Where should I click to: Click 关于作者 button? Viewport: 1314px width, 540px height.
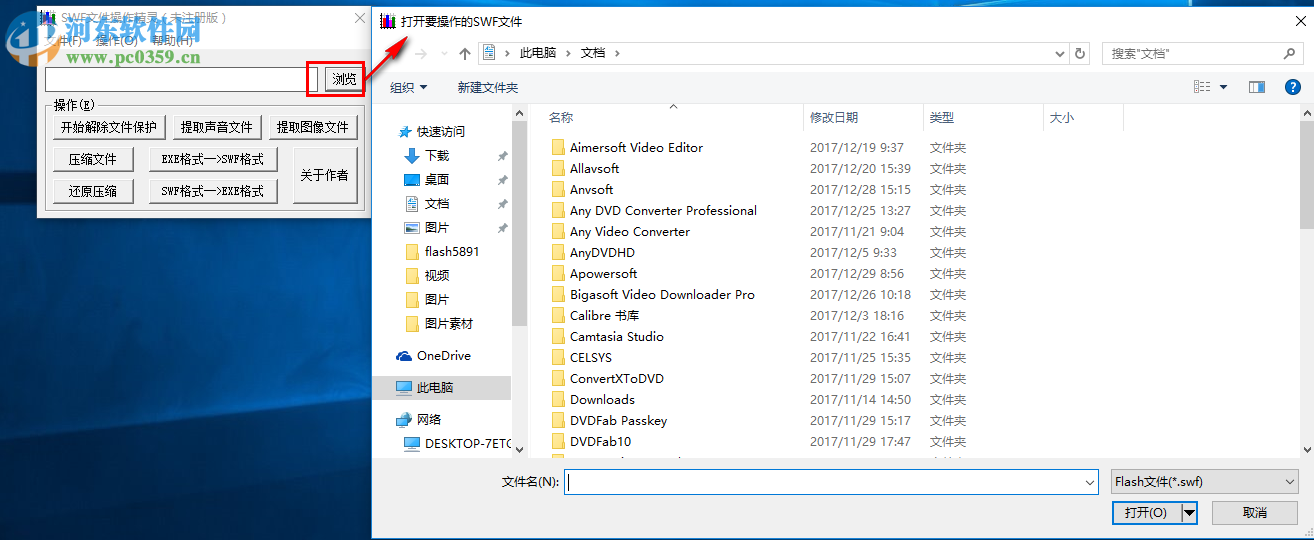pos(325,175)
